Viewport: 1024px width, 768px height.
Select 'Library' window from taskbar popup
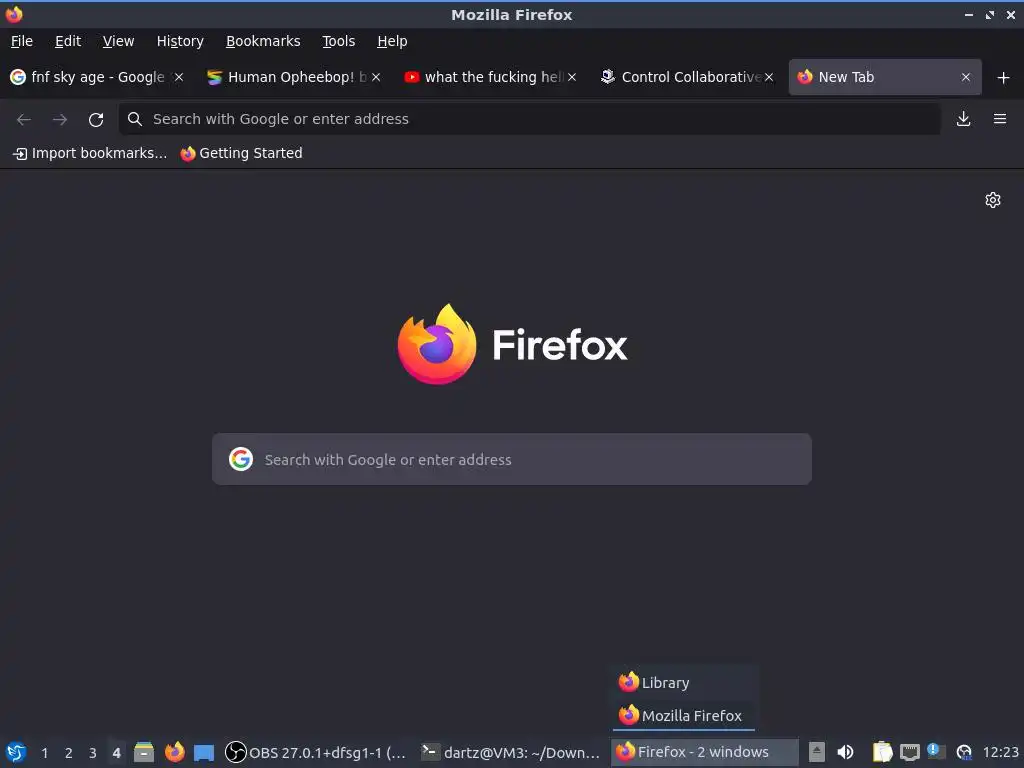(684, 682)
